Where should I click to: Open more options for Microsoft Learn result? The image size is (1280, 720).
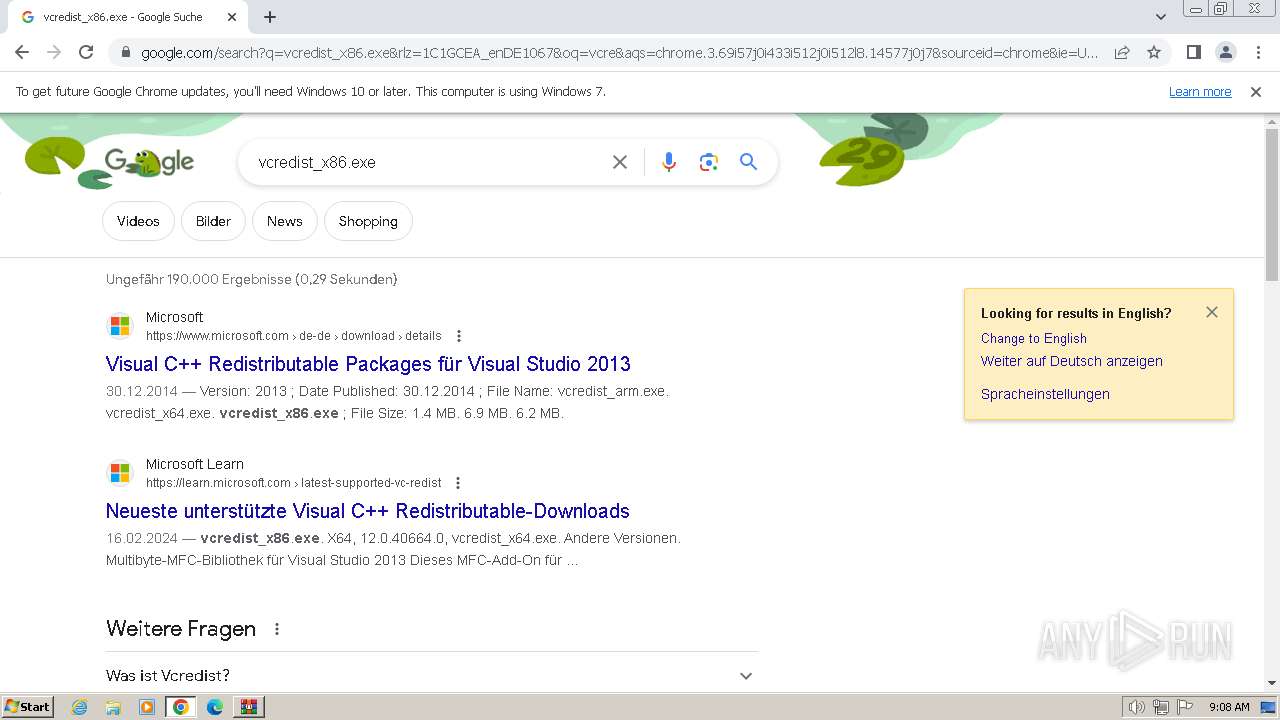(458, 483)
